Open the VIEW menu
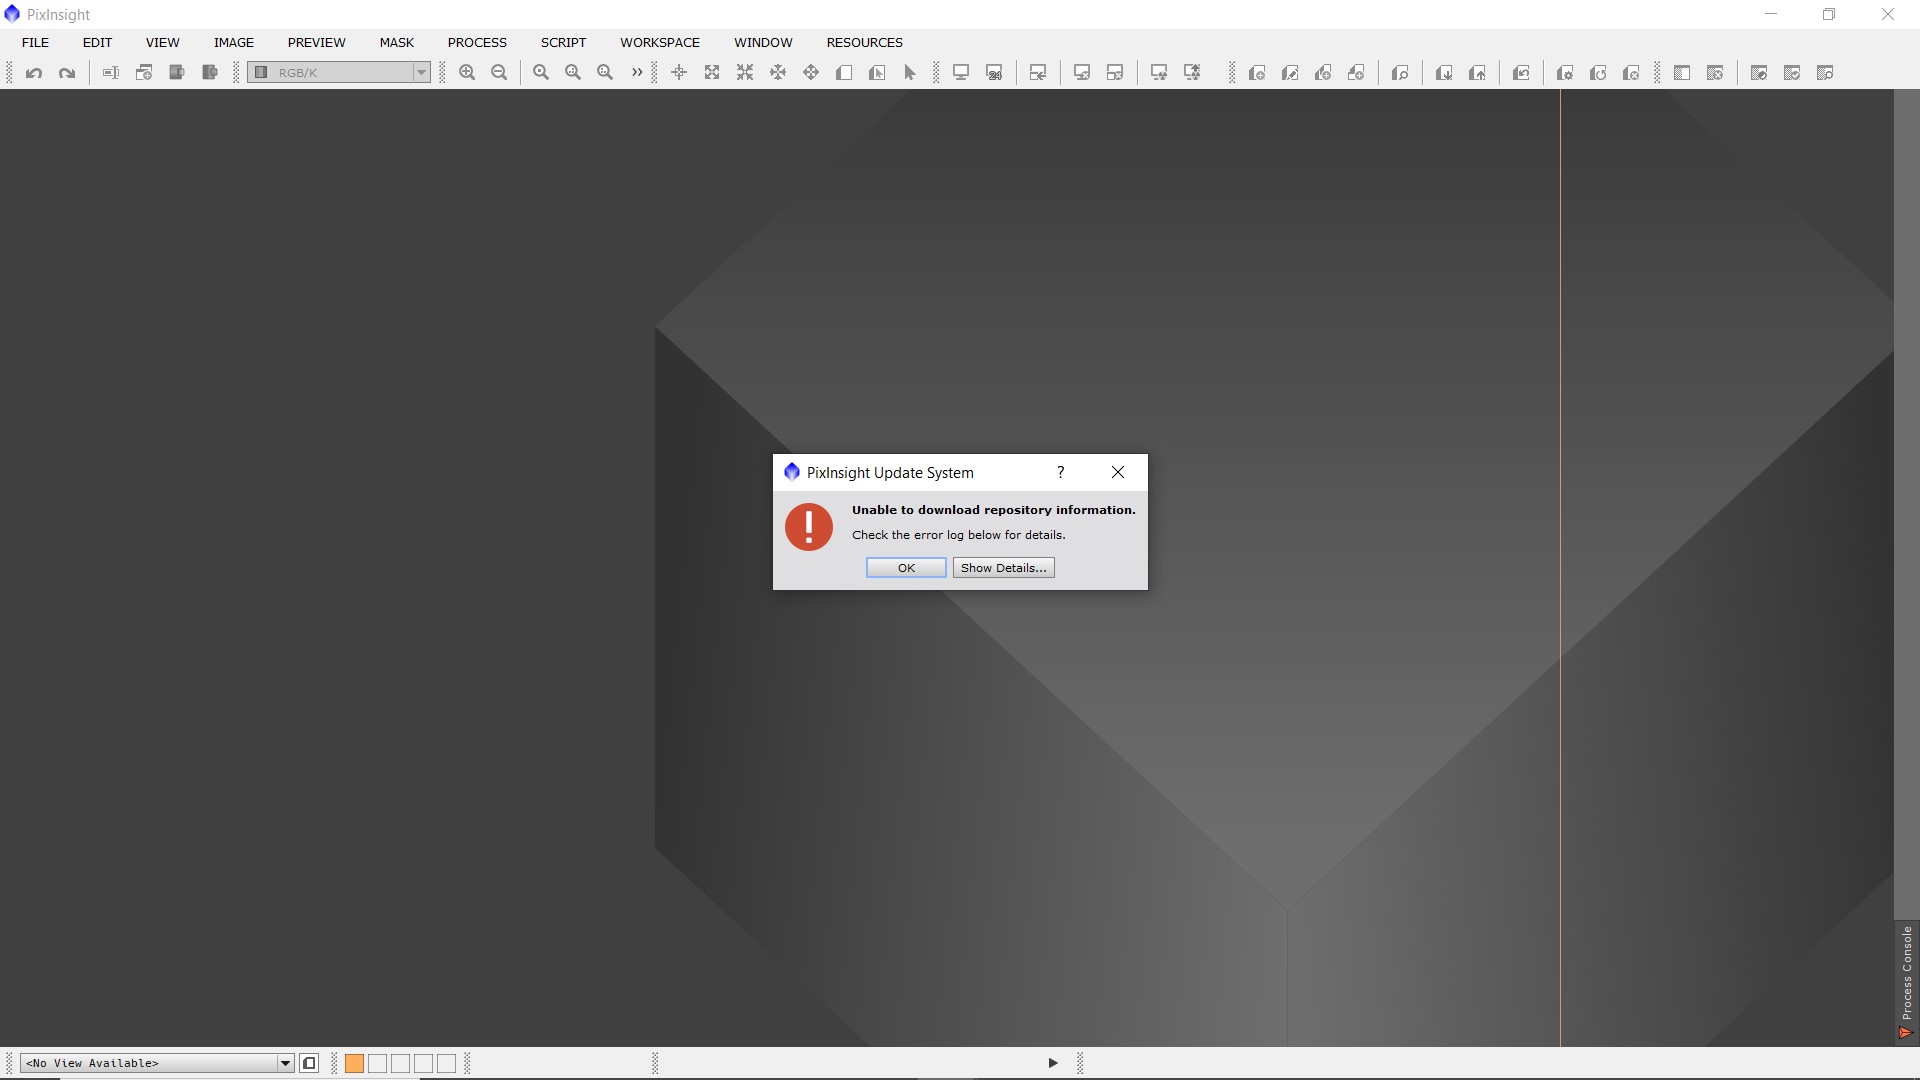 [162, 42]
